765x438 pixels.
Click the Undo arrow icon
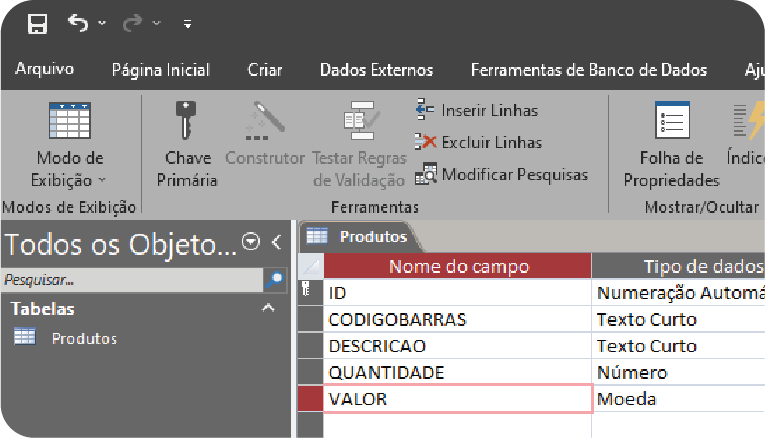point(78,23)
